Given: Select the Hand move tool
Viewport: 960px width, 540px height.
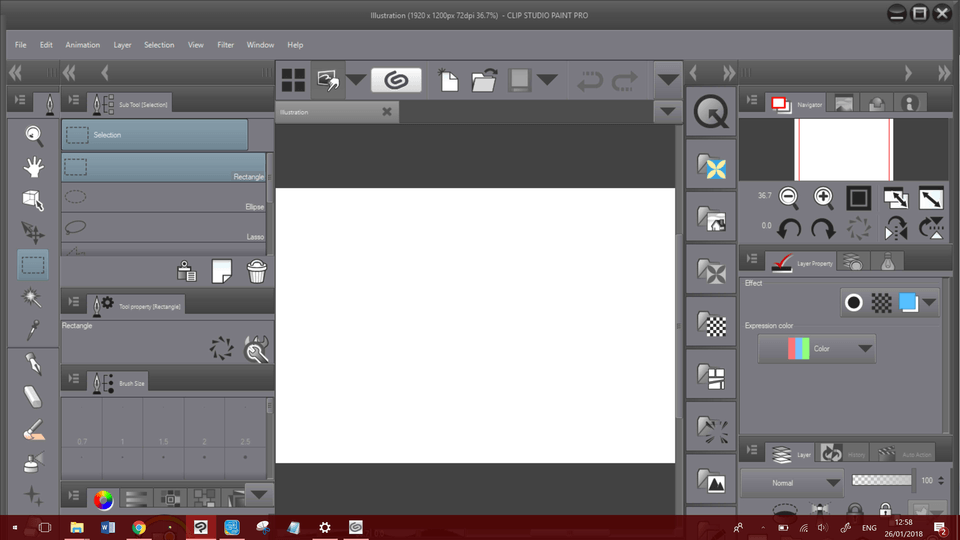Looking at the screenshot, I should (x=34, y=167).
